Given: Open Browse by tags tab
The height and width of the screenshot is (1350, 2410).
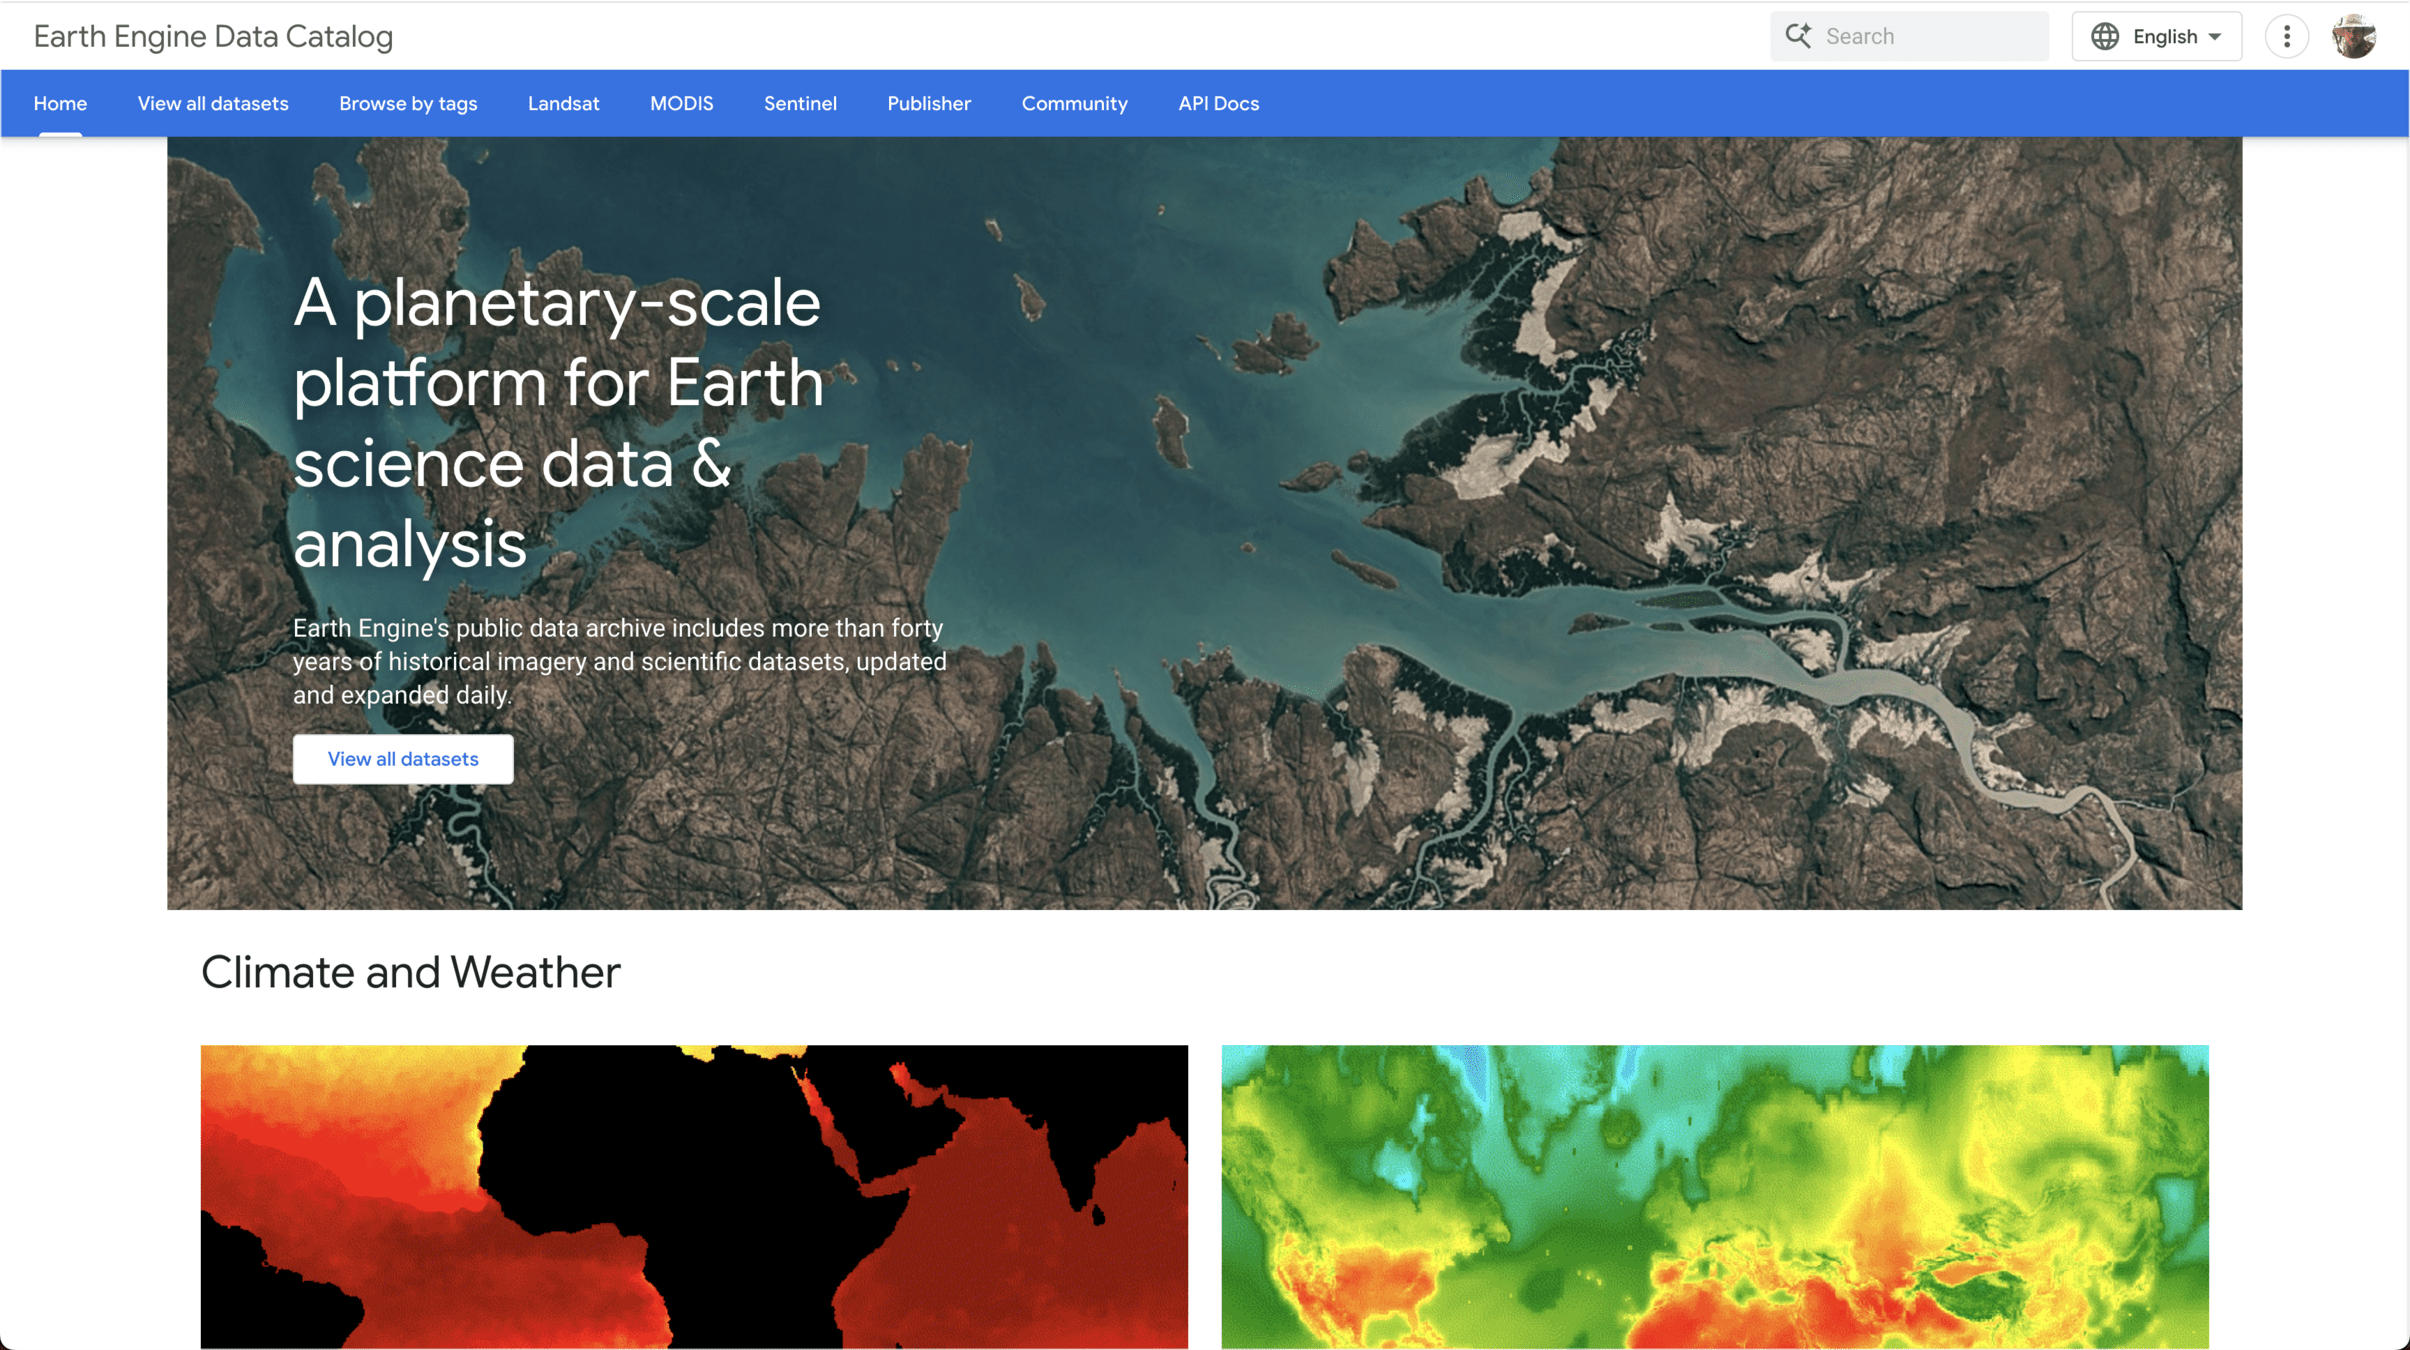Looking at the screenshot, I should point(408,103).
